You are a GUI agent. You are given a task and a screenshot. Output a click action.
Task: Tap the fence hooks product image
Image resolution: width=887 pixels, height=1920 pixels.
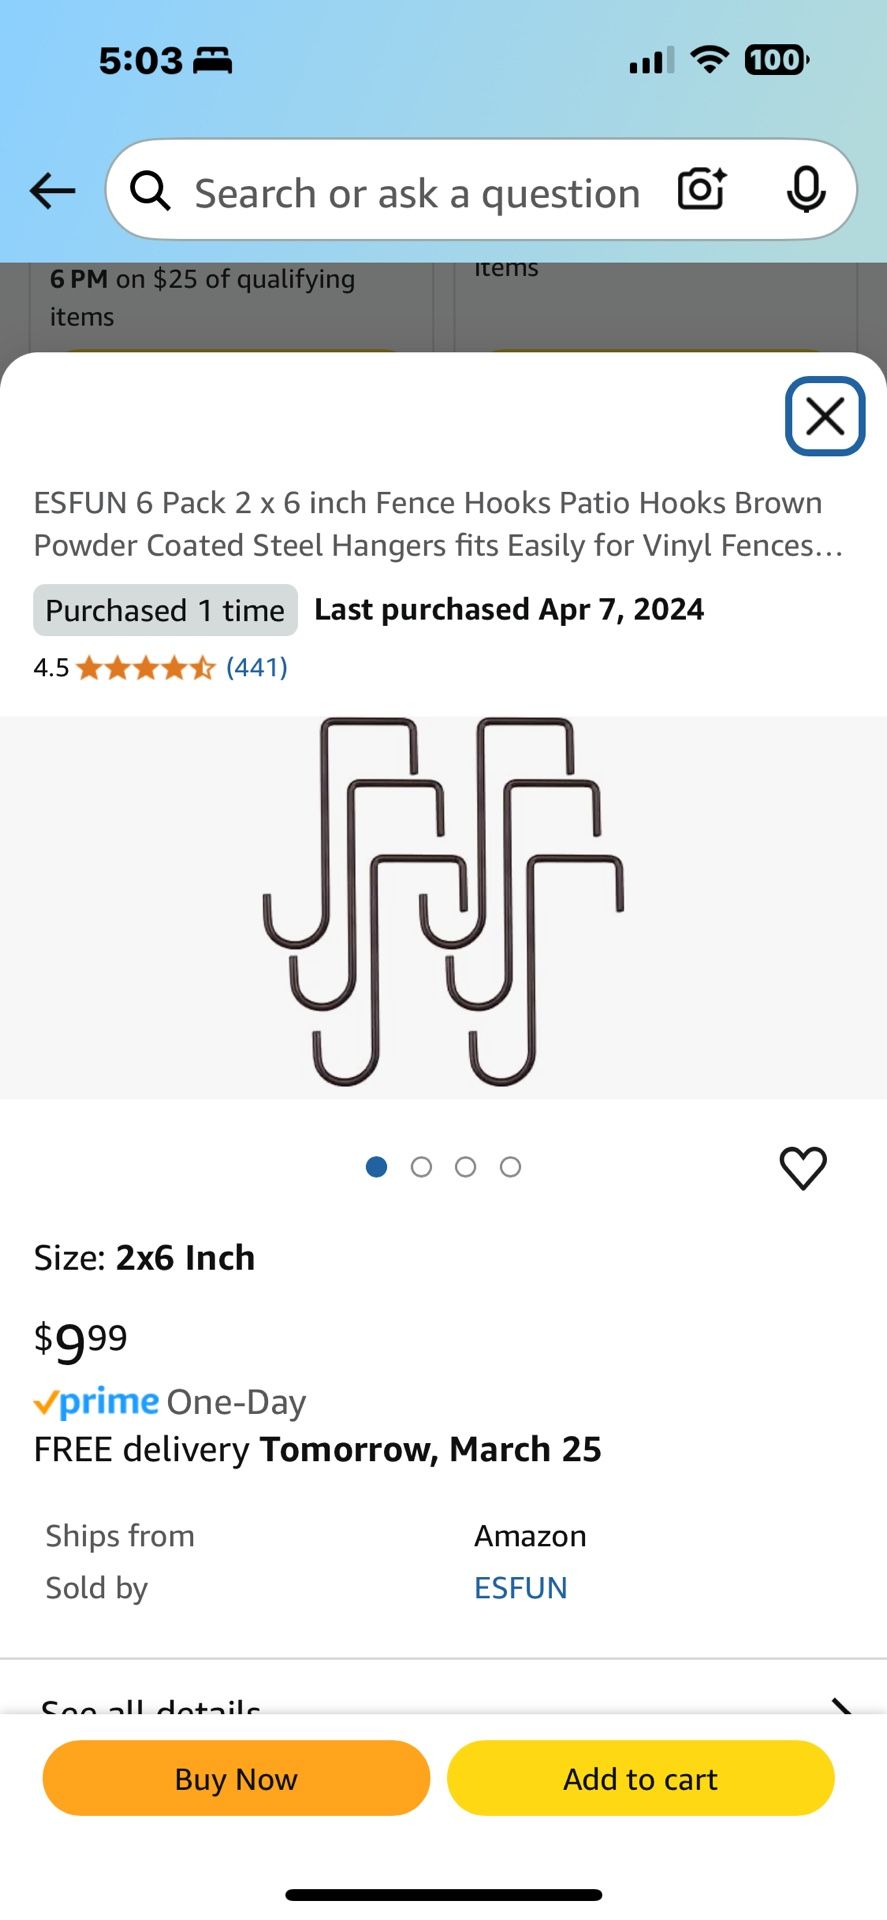pyautogui.click(x=443, y=904)
